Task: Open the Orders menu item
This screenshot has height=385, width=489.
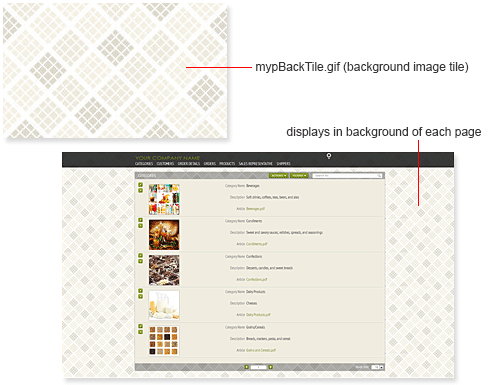Action: tap(210, 164)
